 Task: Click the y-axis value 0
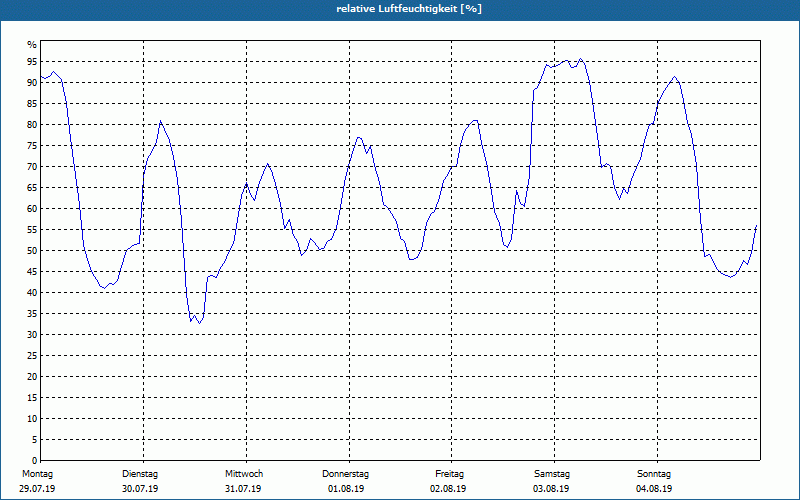[35, 460]
